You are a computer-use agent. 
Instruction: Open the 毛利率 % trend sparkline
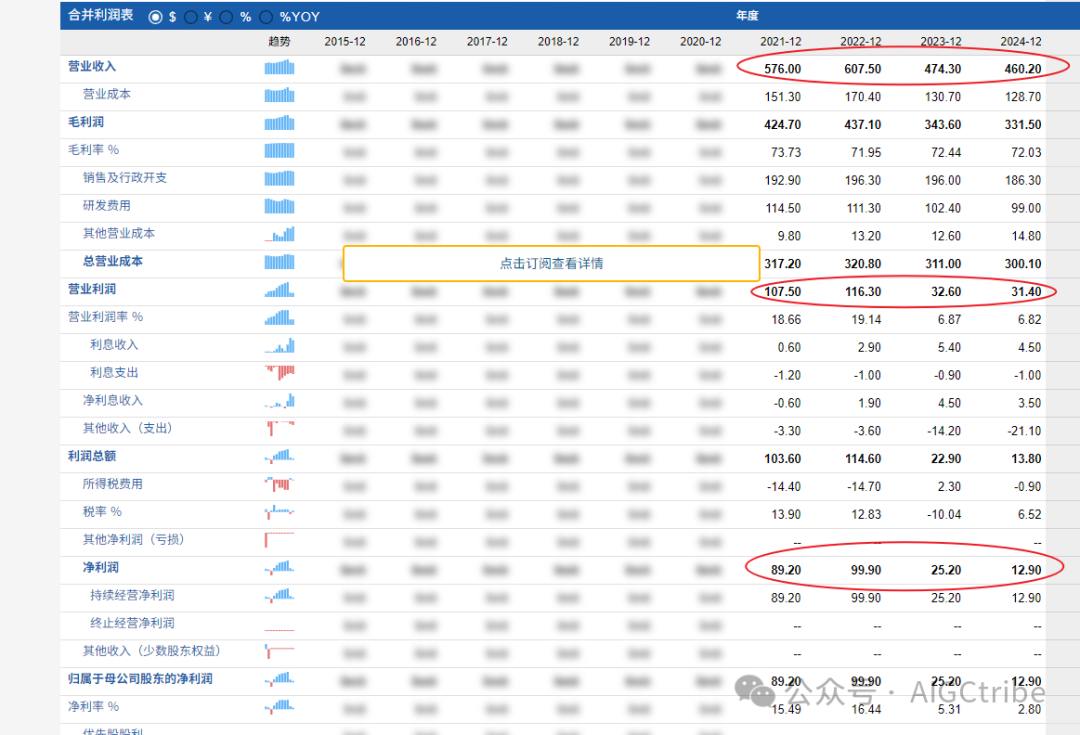coord(280,151)
